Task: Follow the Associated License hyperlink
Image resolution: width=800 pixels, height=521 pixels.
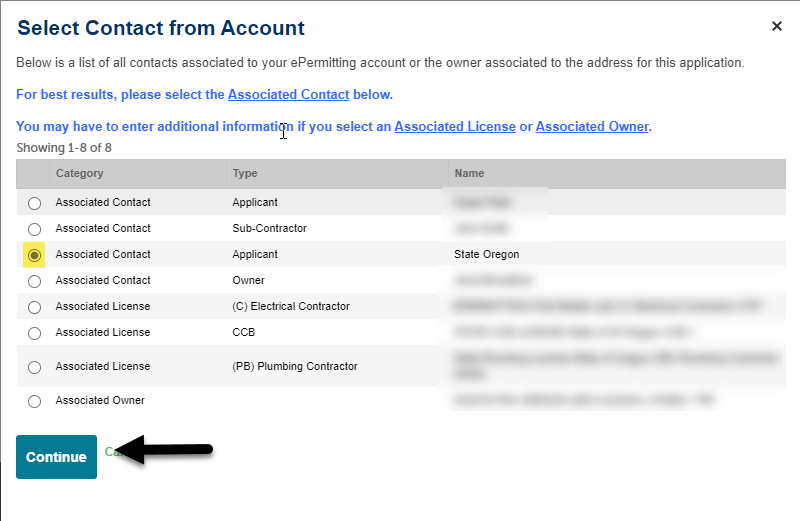Action: pyautogui.click(x=455, y=127)
